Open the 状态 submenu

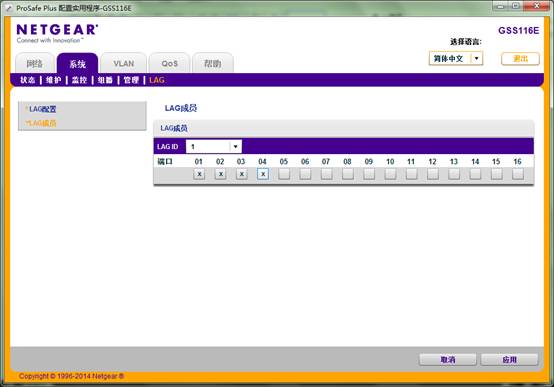tap(28, 80)
